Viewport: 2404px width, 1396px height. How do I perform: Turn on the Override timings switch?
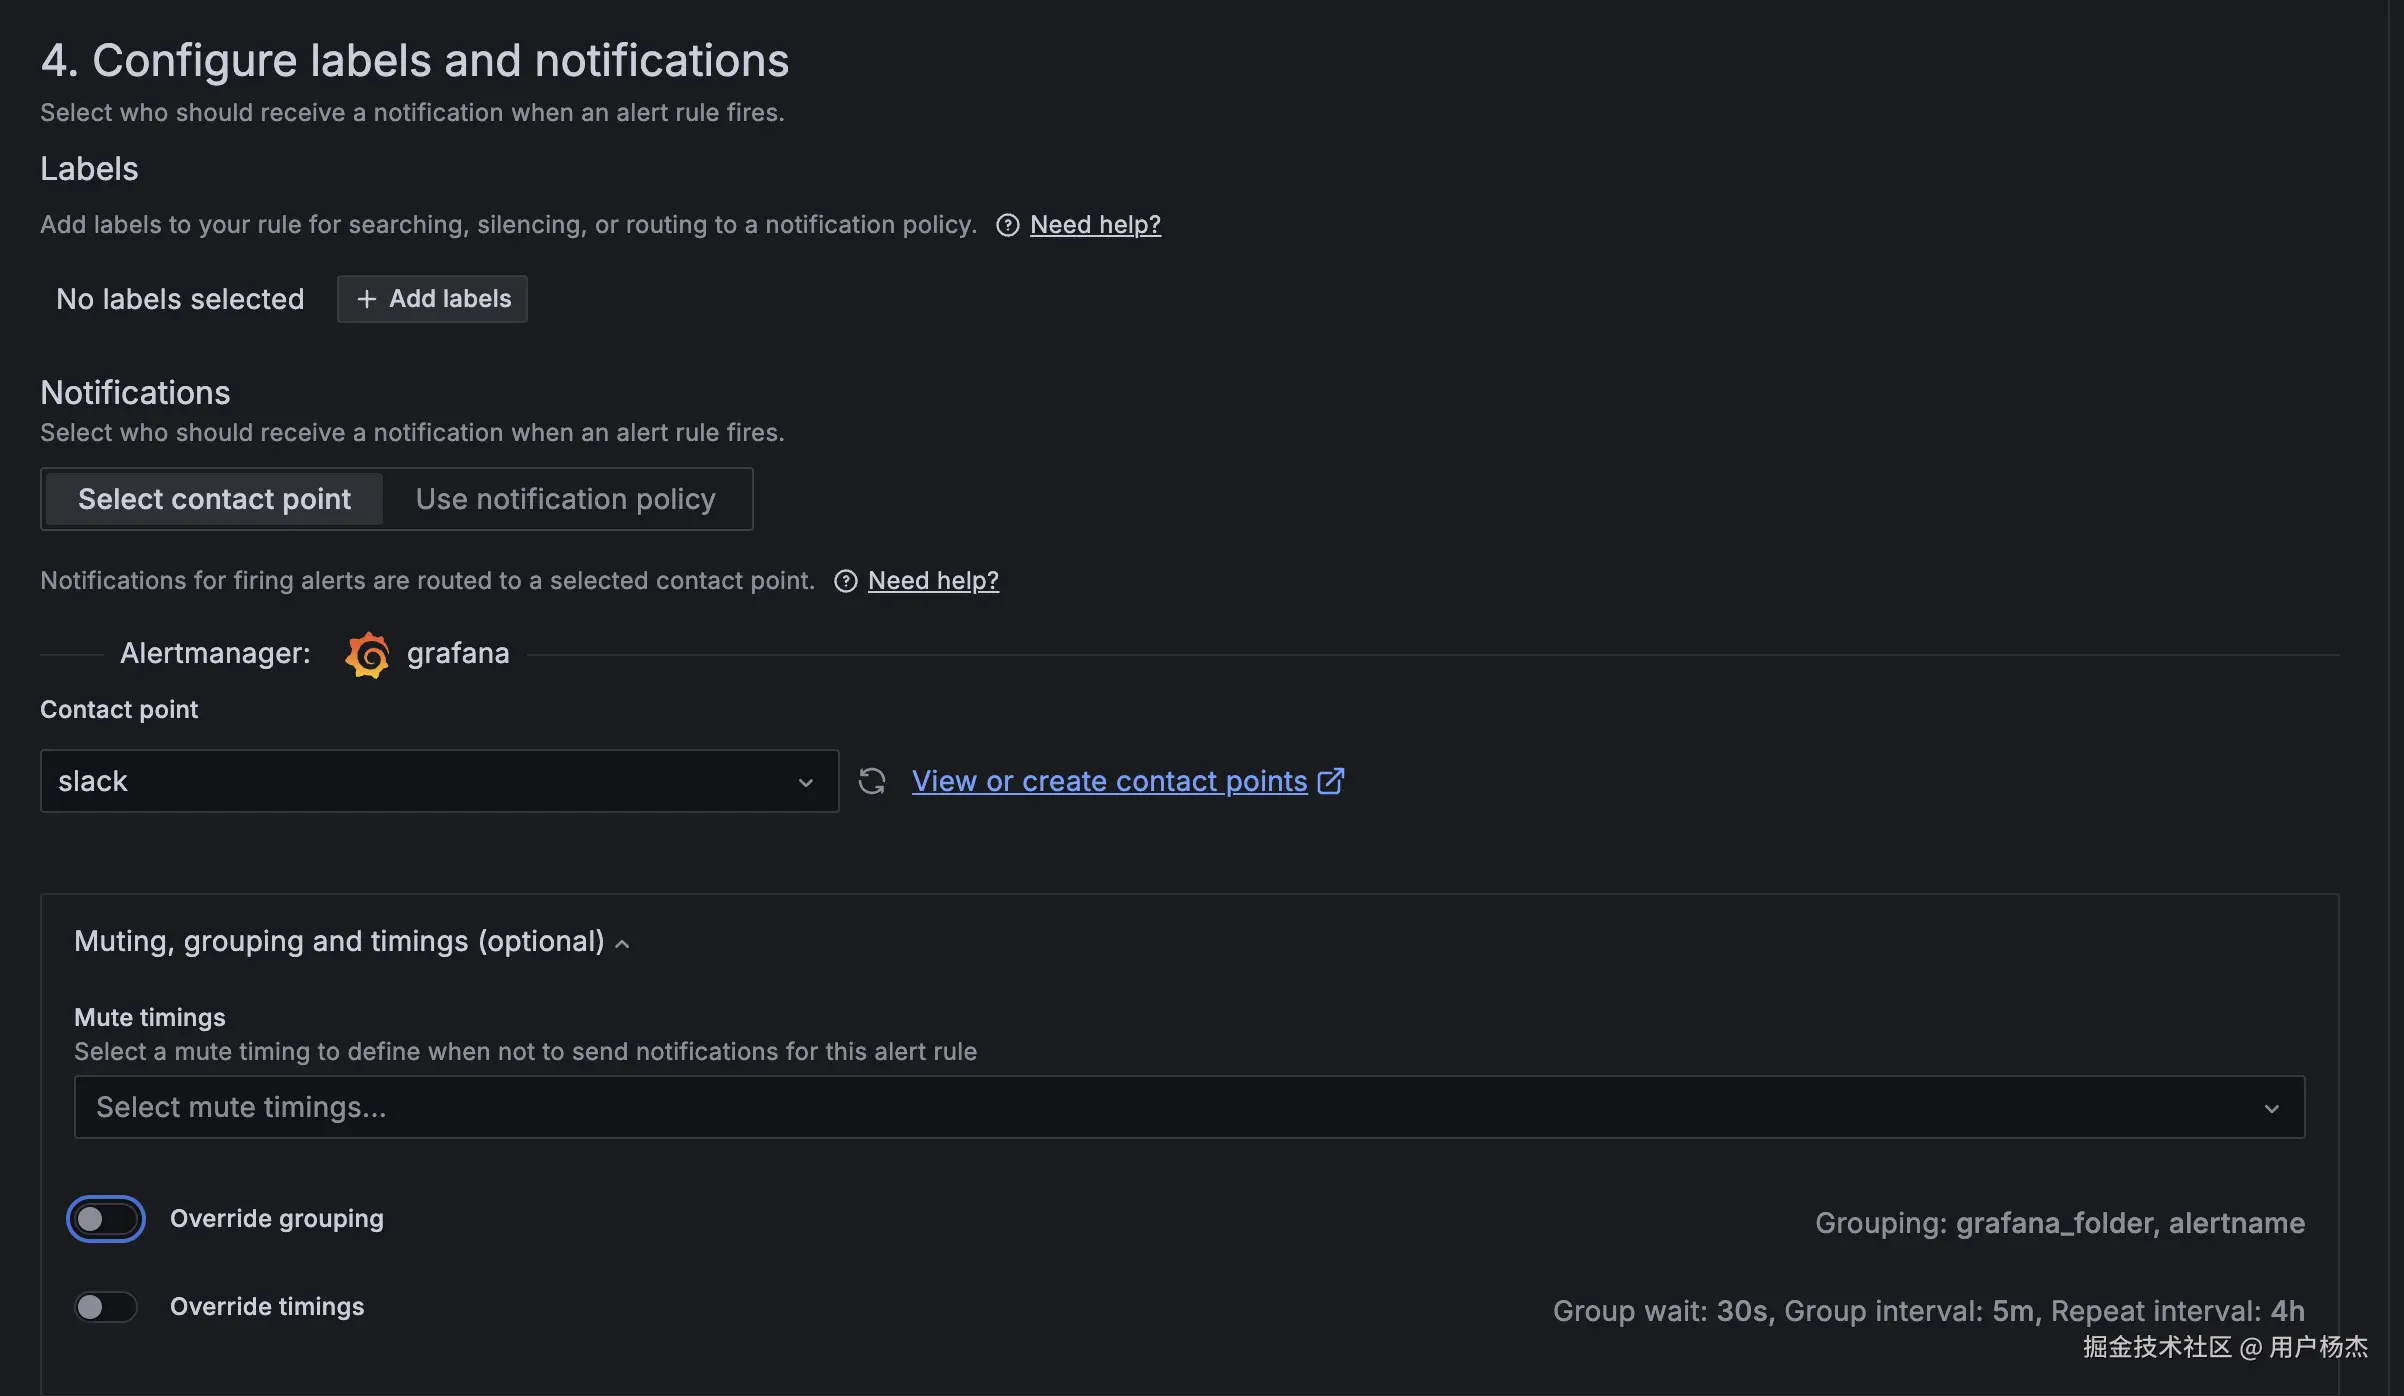tap(106, 1307)
